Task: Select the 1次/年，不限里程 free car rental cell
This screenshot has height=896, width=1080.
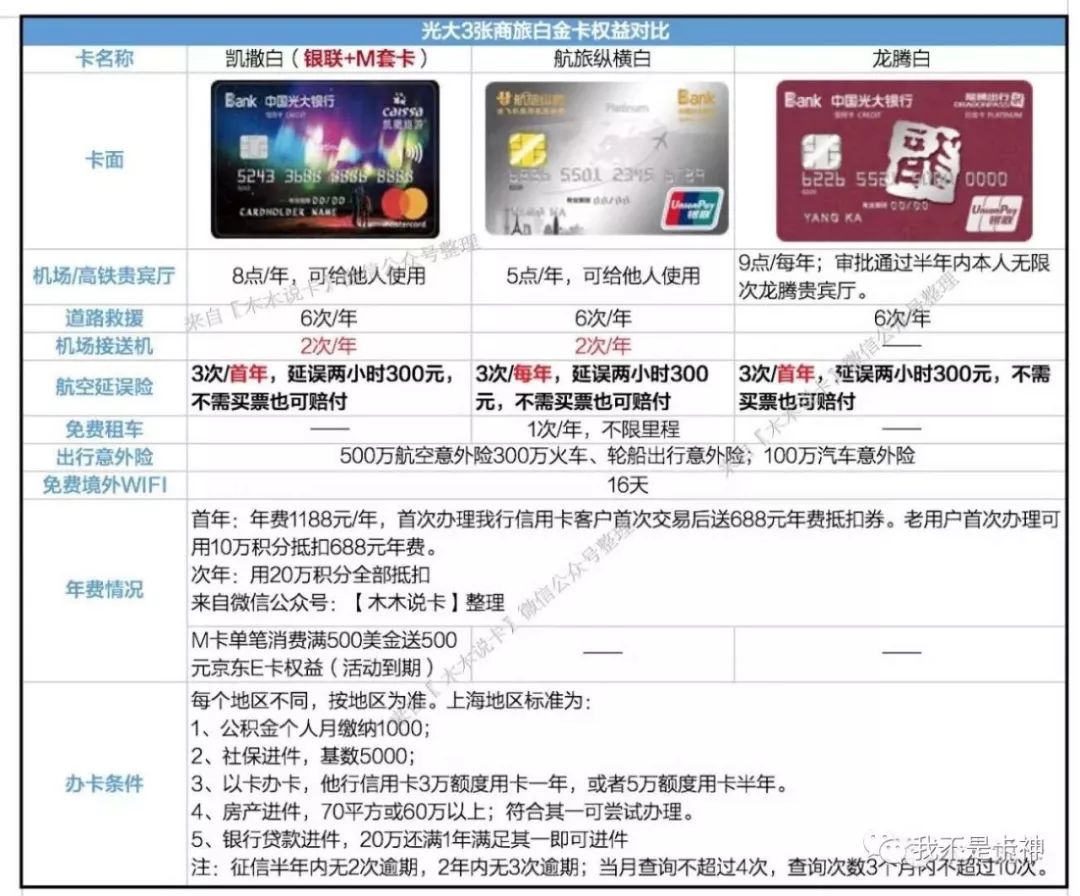Action: point(603,430)
